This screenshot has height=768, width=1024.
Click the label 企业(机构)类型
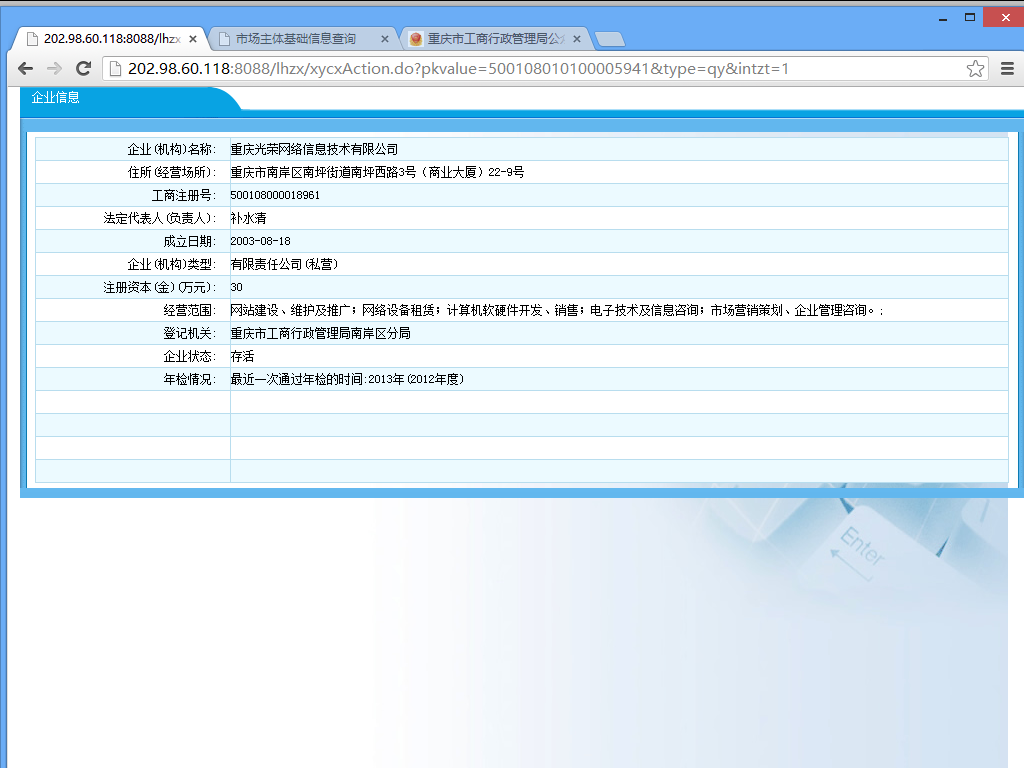point(171,264)
